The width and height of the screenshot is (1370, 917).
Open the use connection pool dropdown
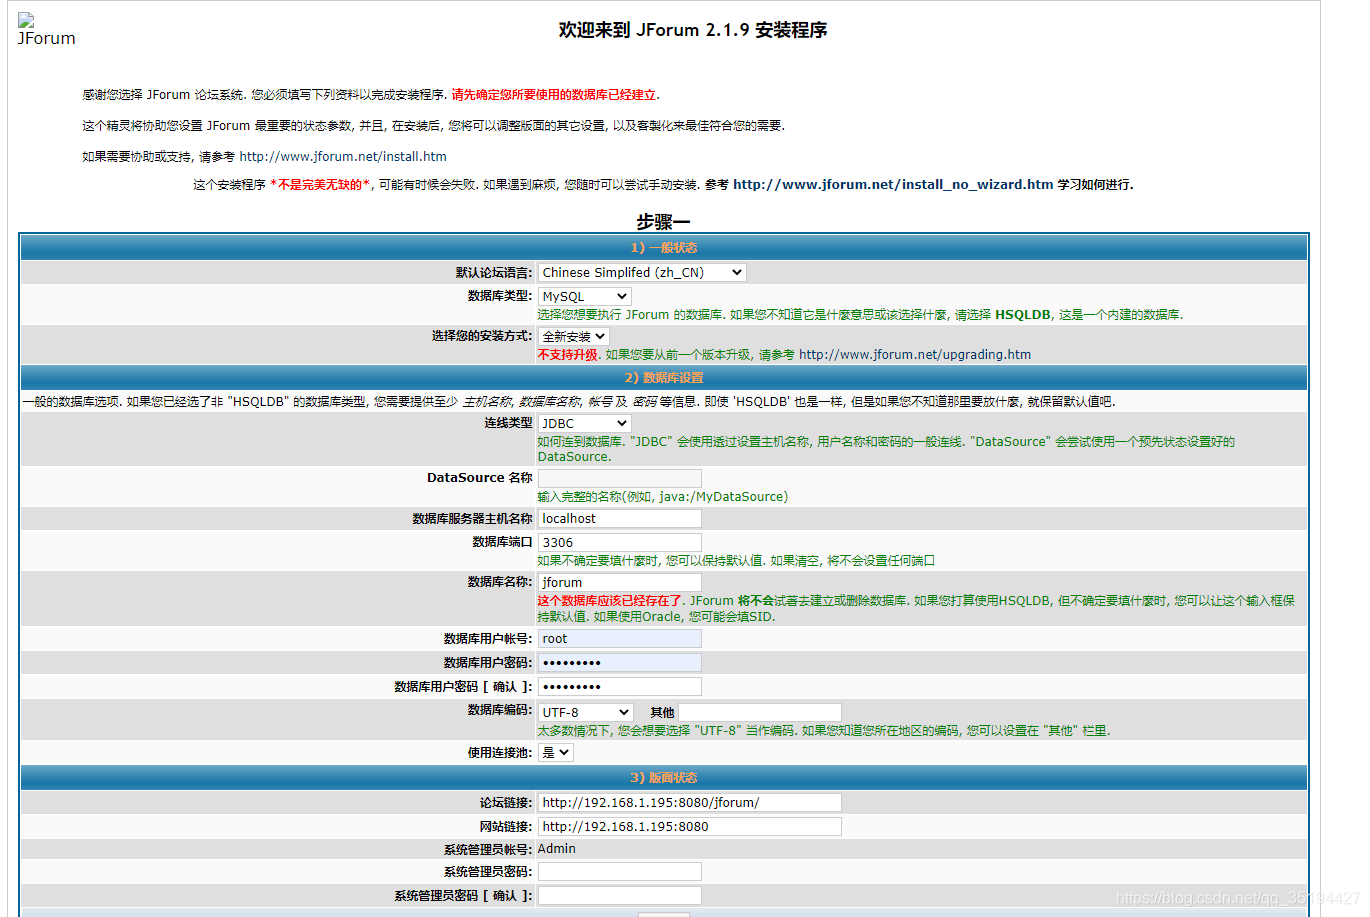coord(556,752)
